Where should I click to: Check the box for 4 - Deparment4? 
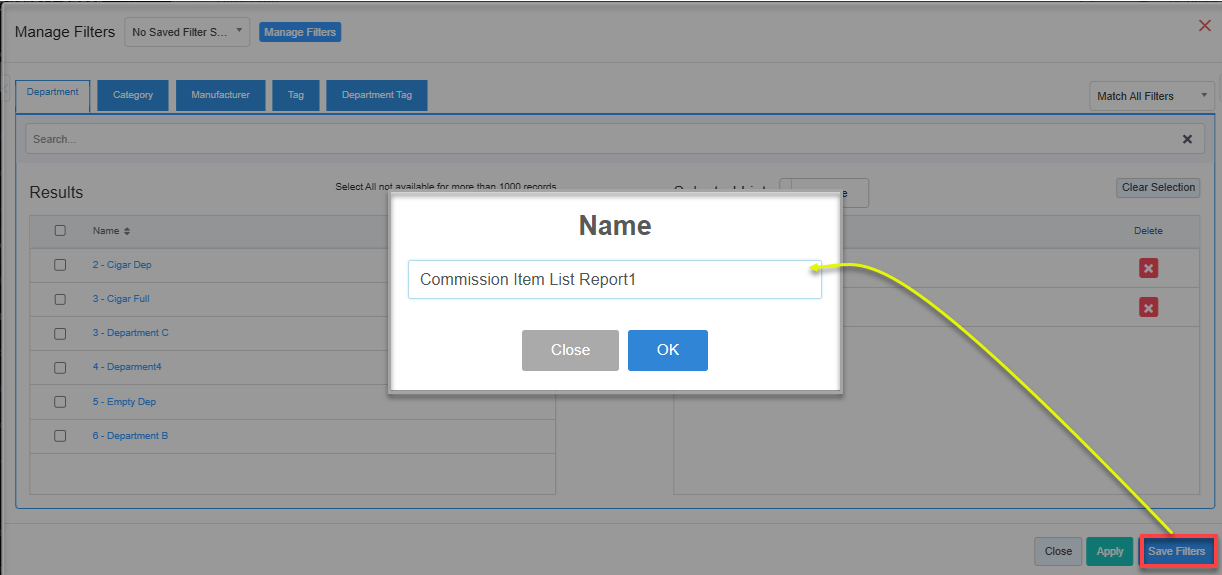(60, 367)
